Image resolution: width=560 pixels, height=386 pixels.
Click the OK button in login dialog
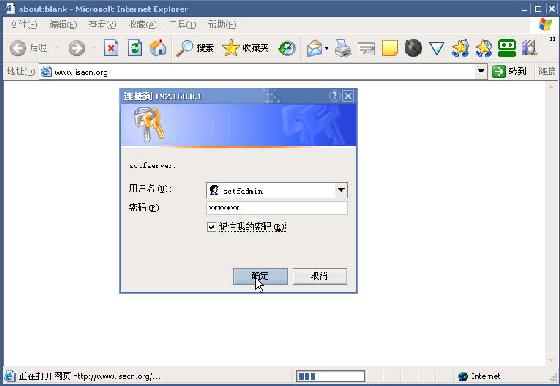(x=260, y=276)
